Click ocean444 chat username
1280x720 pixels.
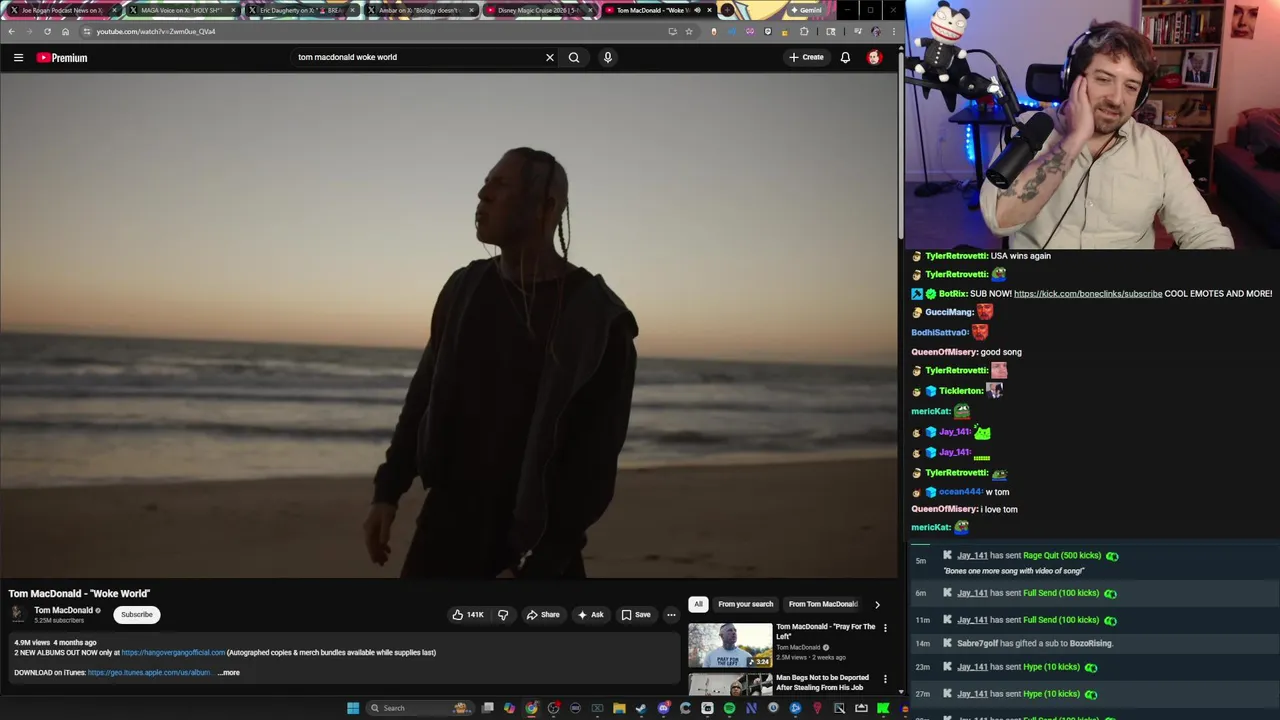click(960, 492)
